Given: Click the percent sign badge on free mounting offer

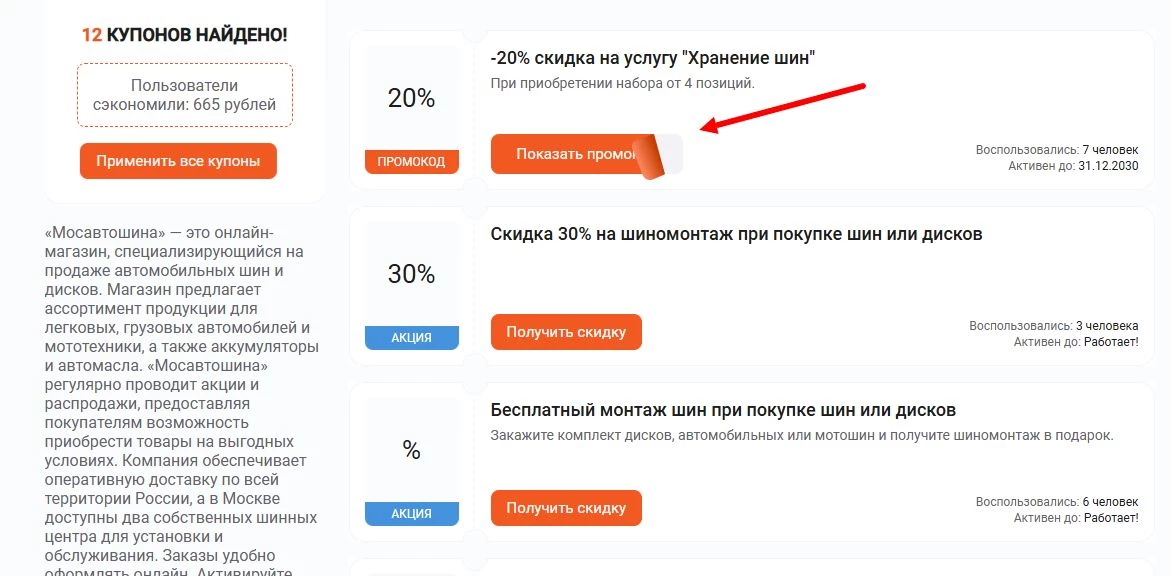Looking at the screenshot, I should [410, 449].
